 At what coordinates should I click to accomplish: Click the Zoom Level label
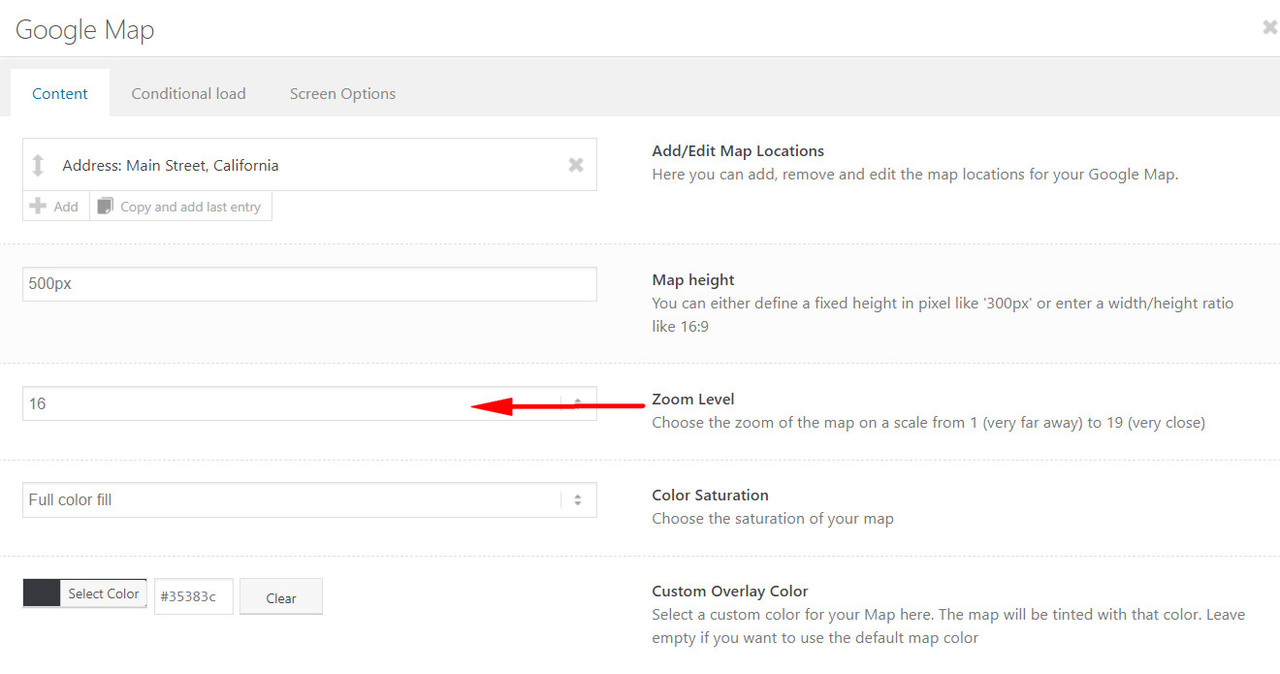693,399
